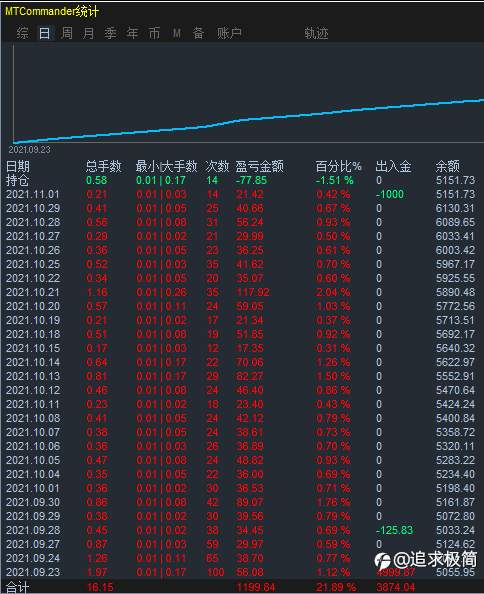Select the 2021.10.07 date row
This screenshot has width=484, height=594.
click(x=33, y=433)
